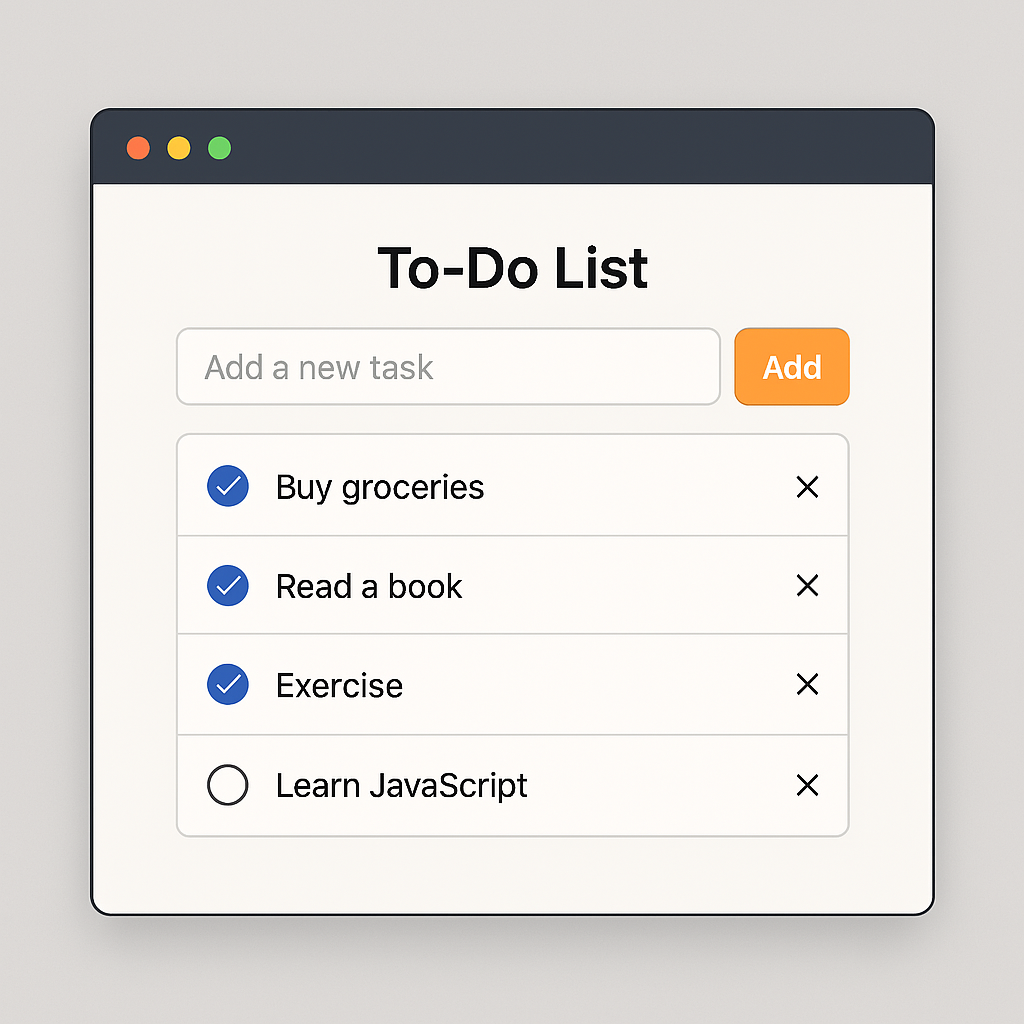
Task: Click the Buy groceries task label
Action: pos(380,487)
